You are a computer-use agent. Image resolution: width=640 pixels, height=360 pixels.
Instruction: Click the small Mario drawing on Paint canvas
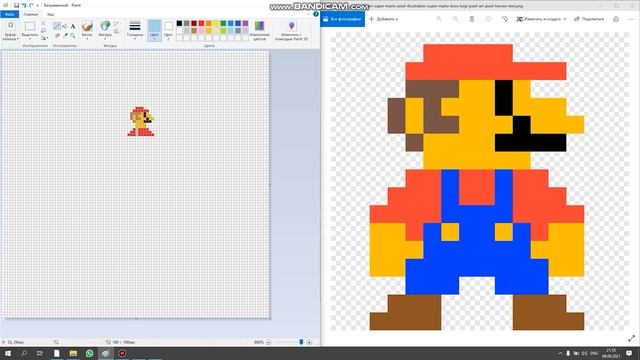141,121
